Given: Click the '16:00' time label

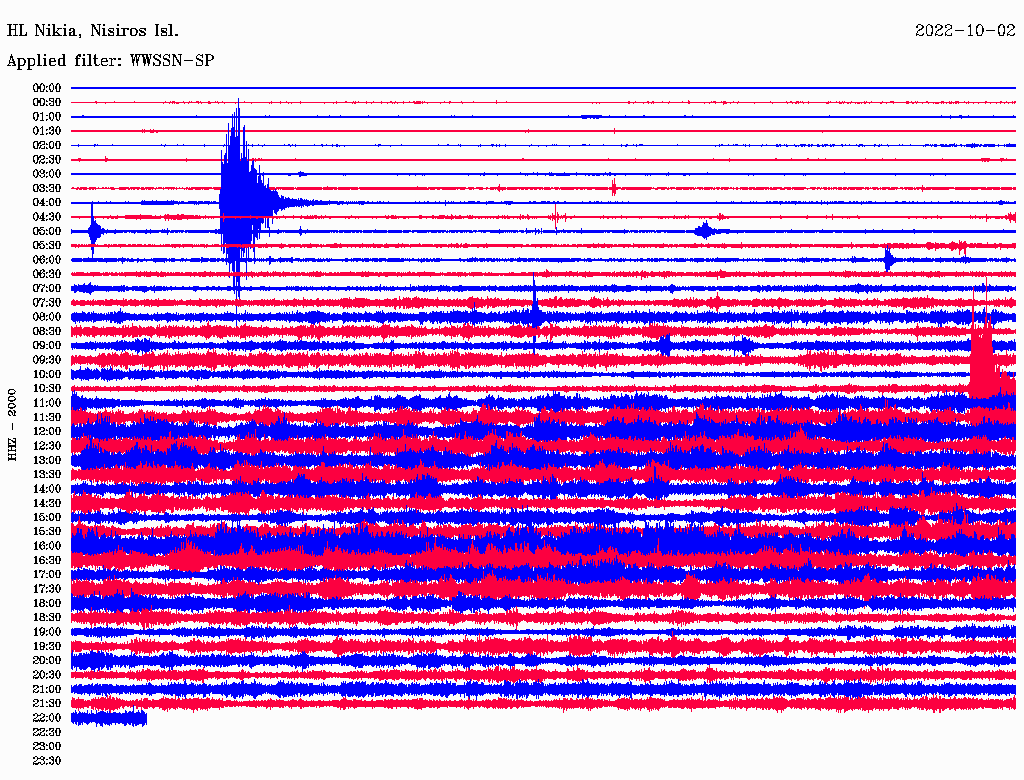Looking at the screenshot, I should click(x=46, y=546).
